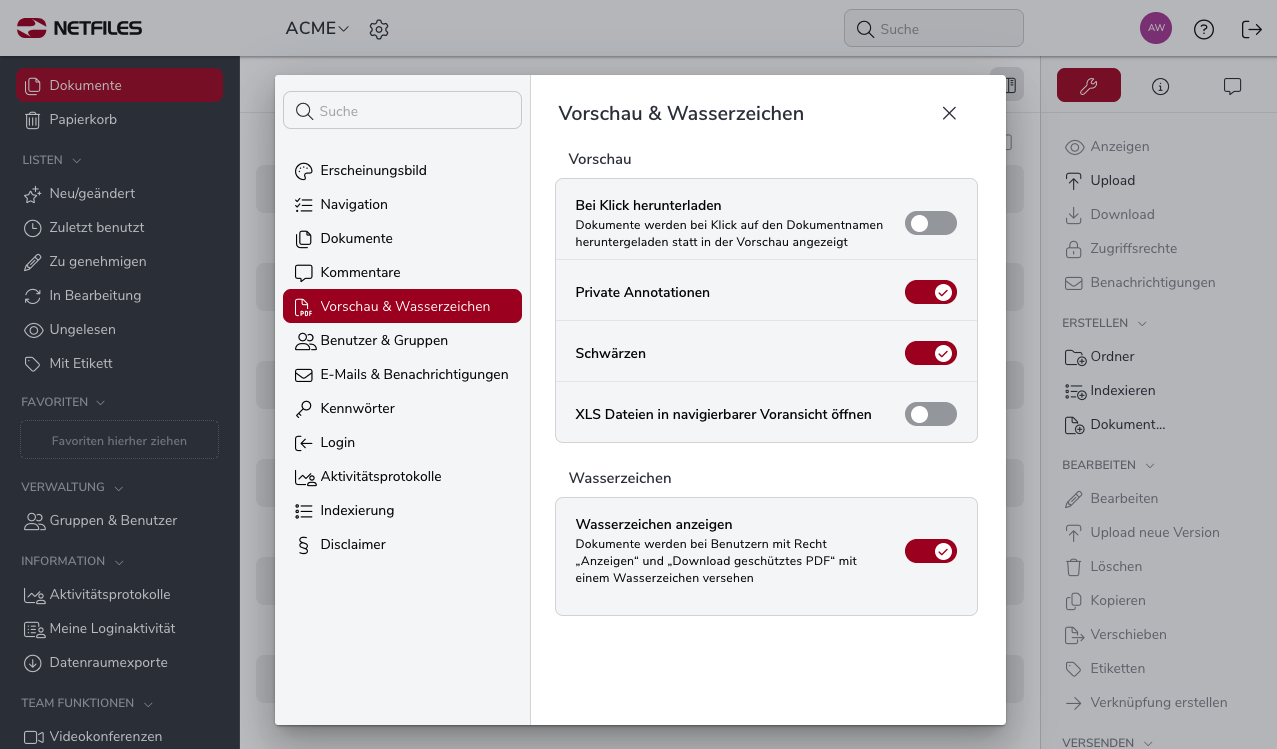Click the help question mark icon
Screen dimensions: 1277x749
tap(1204, 29)
